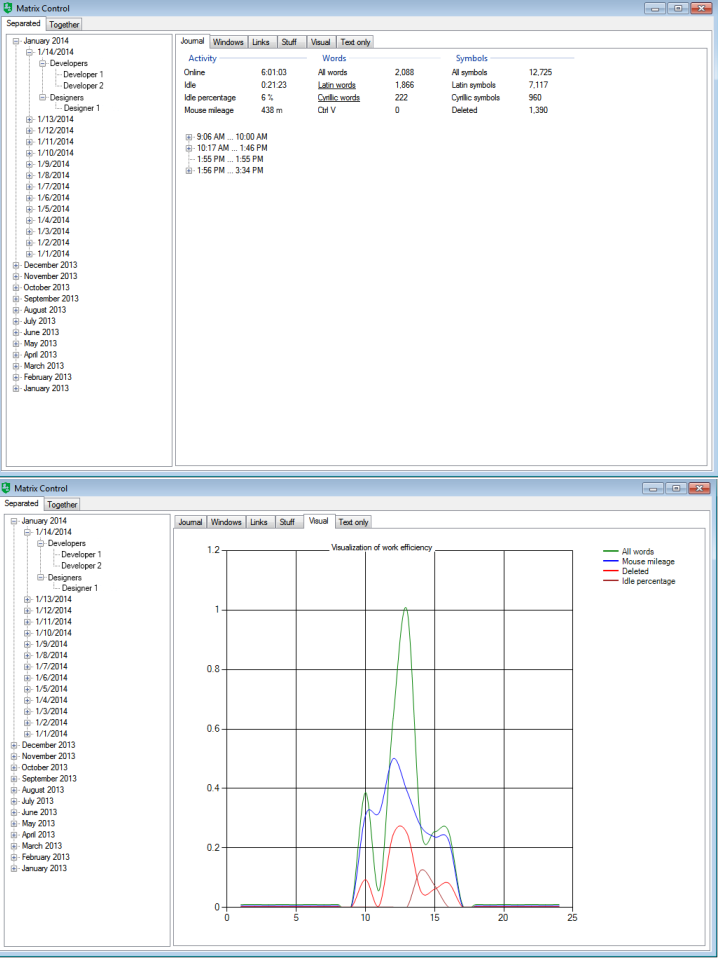Expand 1/10/2014 in upper window tree
The image size is (724, 958).
click(29, 153)
